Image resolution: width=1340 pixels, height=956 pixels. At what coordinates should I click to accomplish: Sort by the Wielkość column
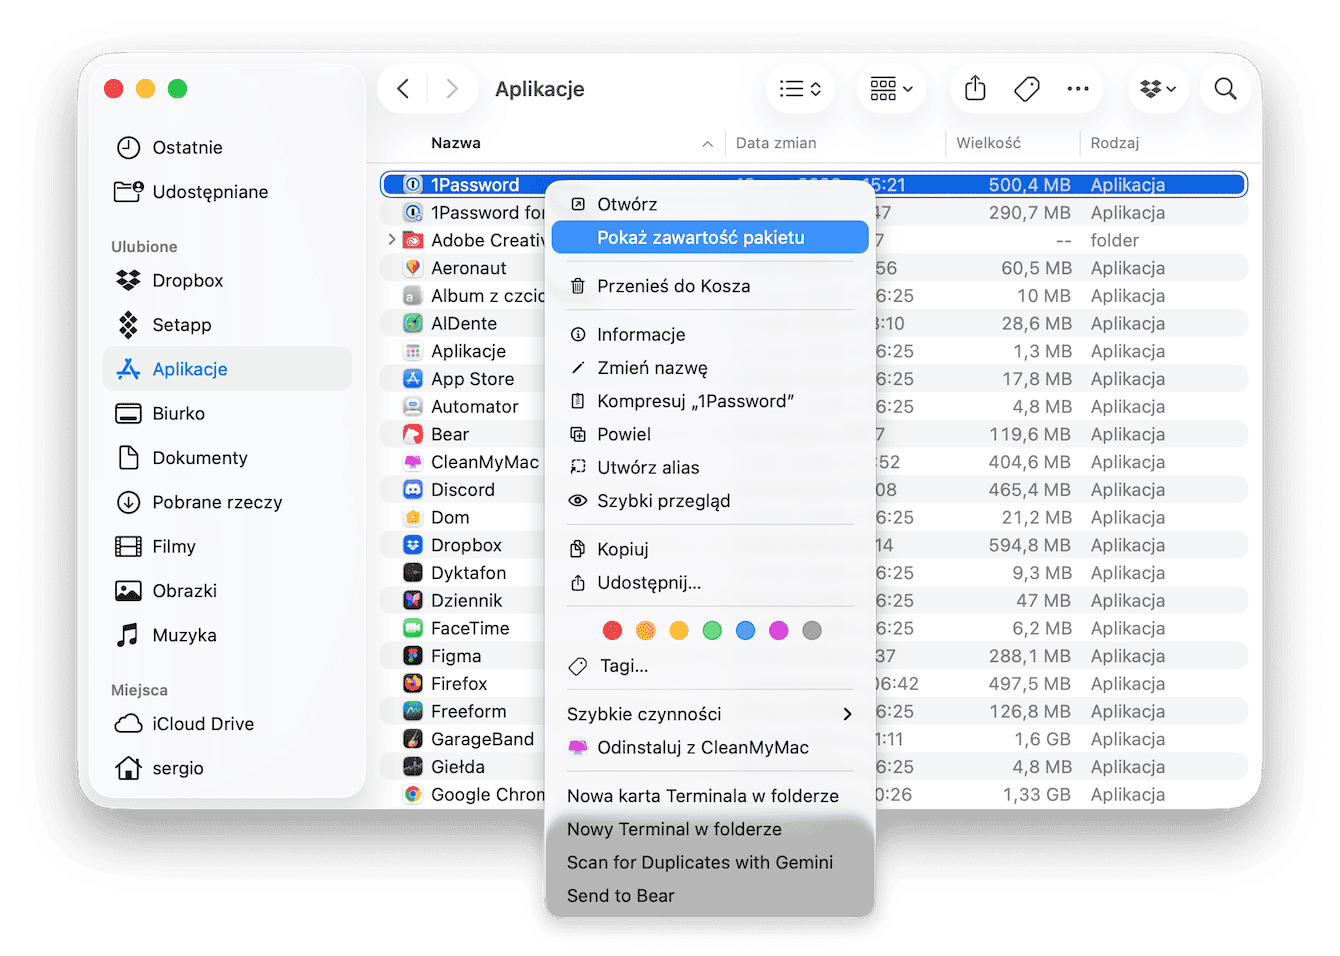[x=988, y=143]
